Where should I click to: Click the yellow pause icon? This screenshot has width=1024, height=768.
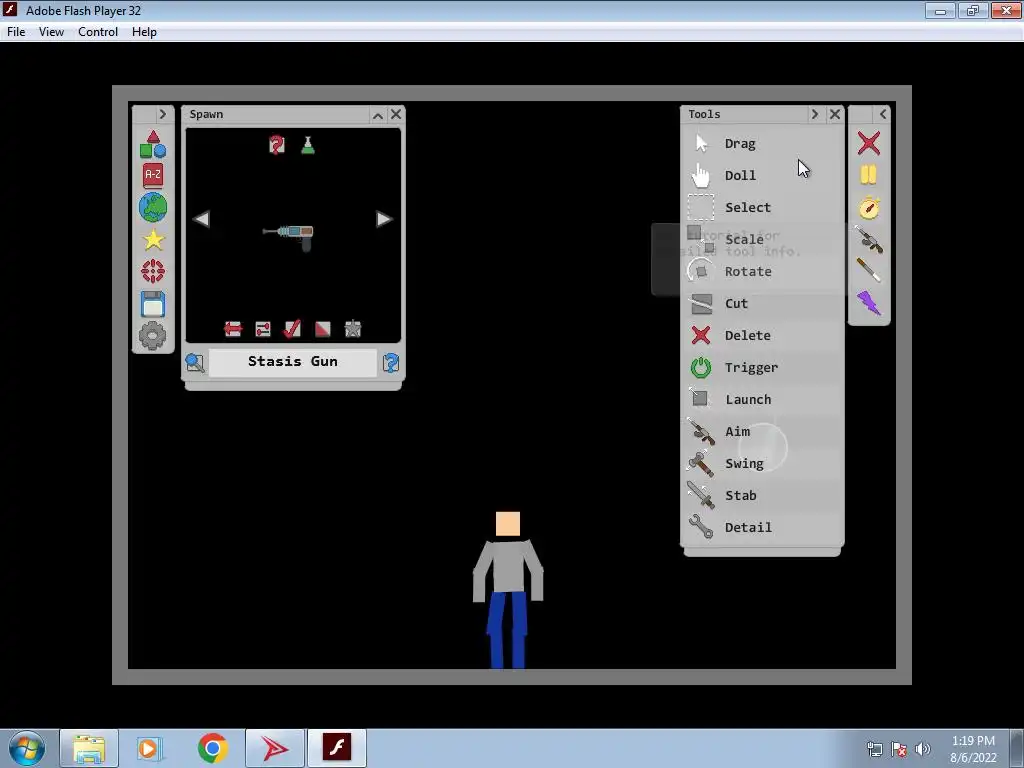(x=868, y=175)
